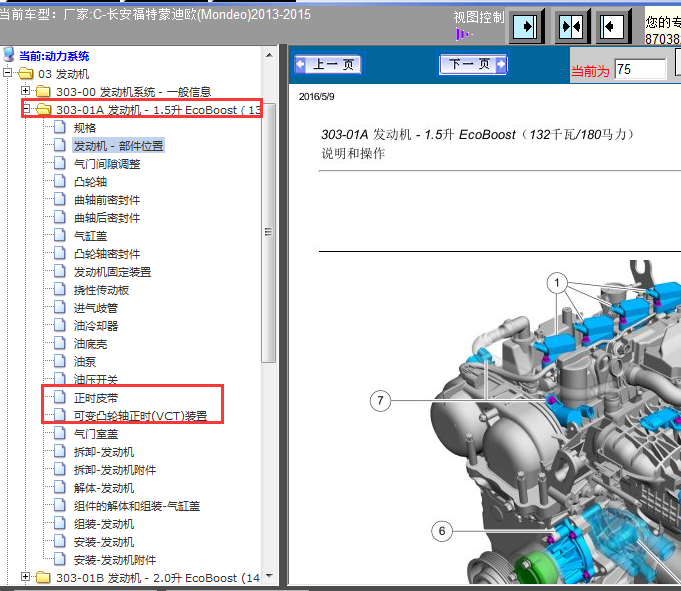Click the folder icon for 303-00 发动机系统
Image resolution: width=681 pixels, height=591 pixels.
43,92
